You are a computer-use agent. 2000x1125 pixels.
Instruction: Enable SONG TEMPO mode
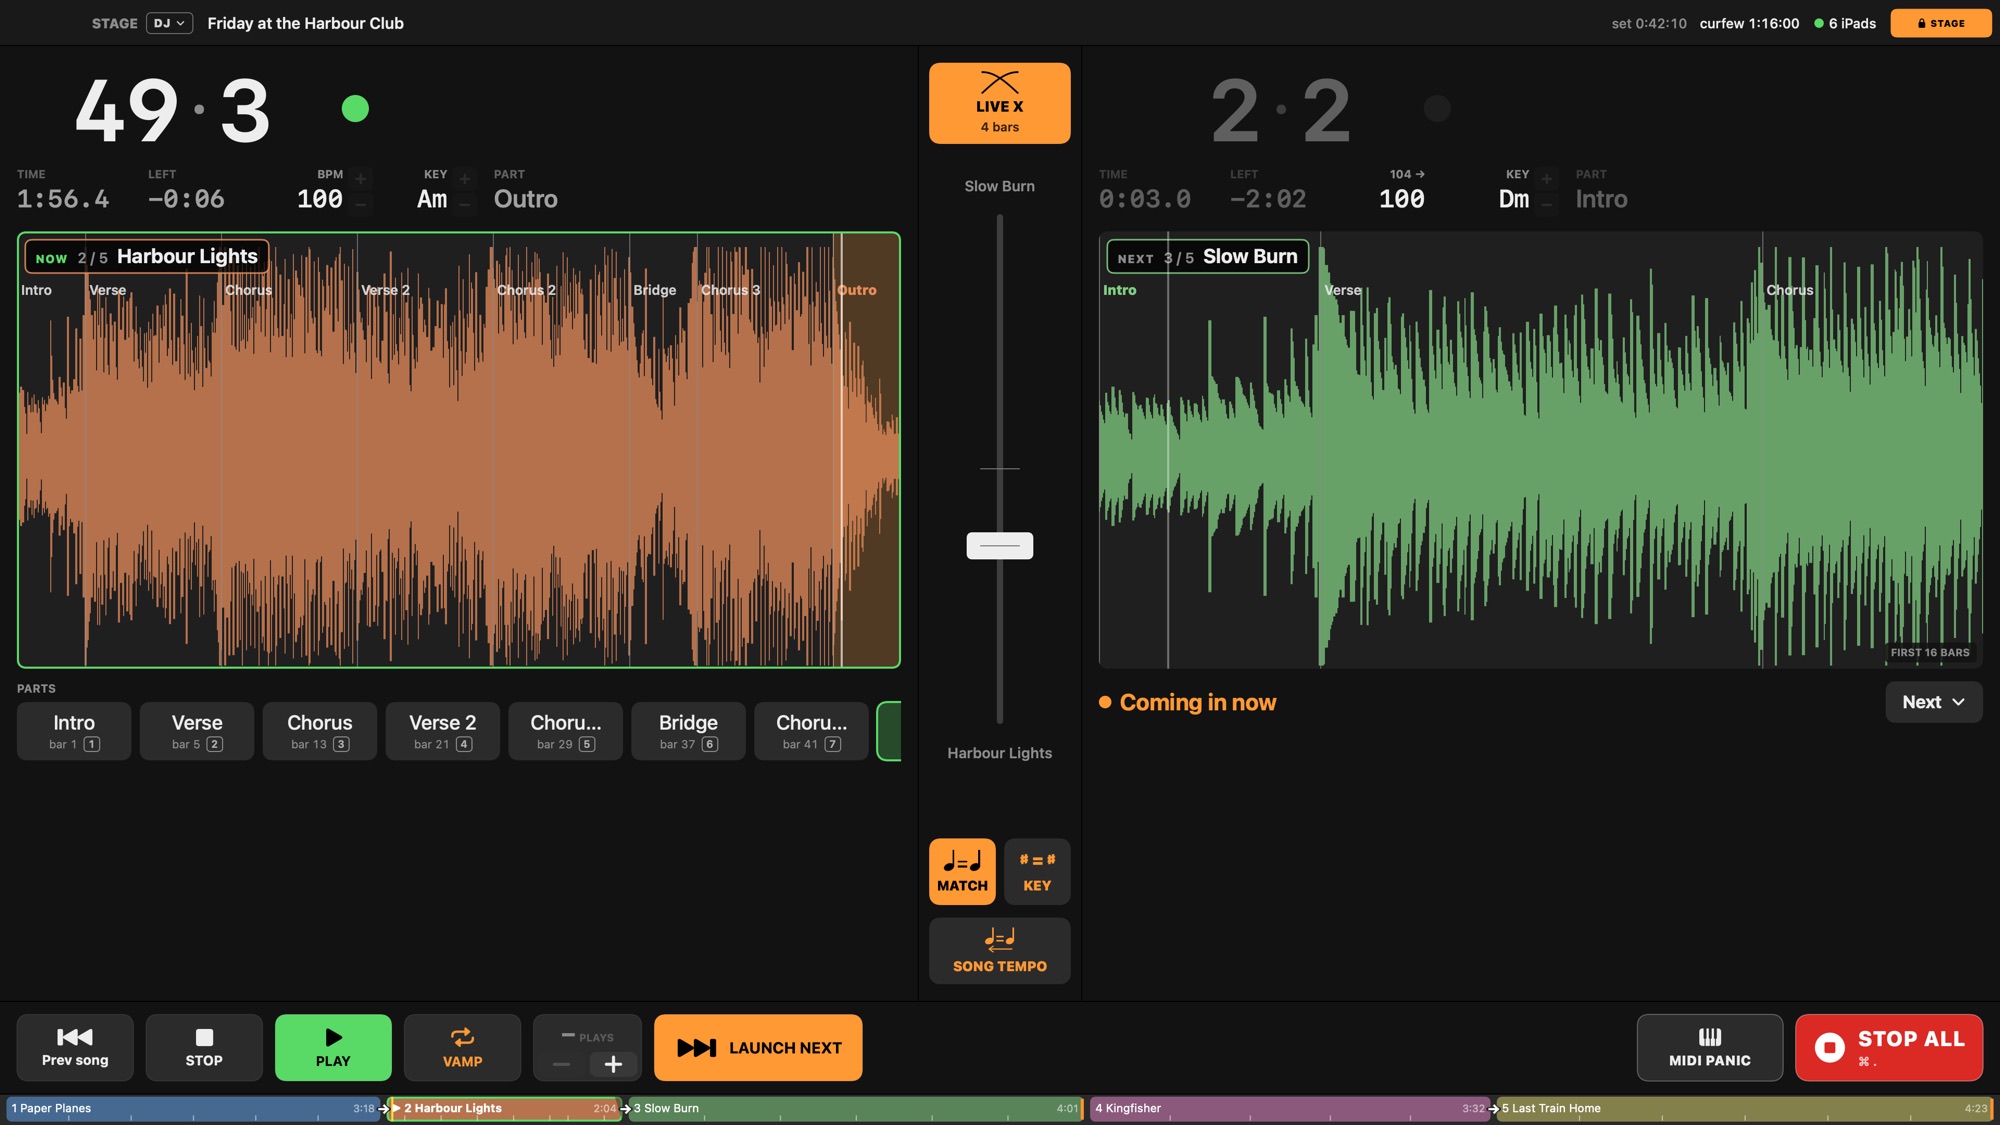999,951
